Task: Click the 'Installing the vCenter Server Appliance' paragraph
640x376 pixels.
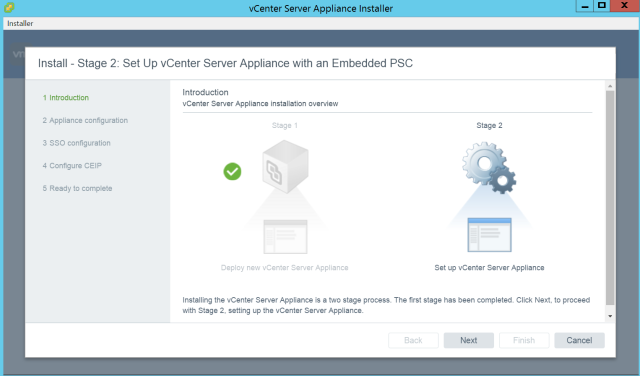Action: (386, 305)
